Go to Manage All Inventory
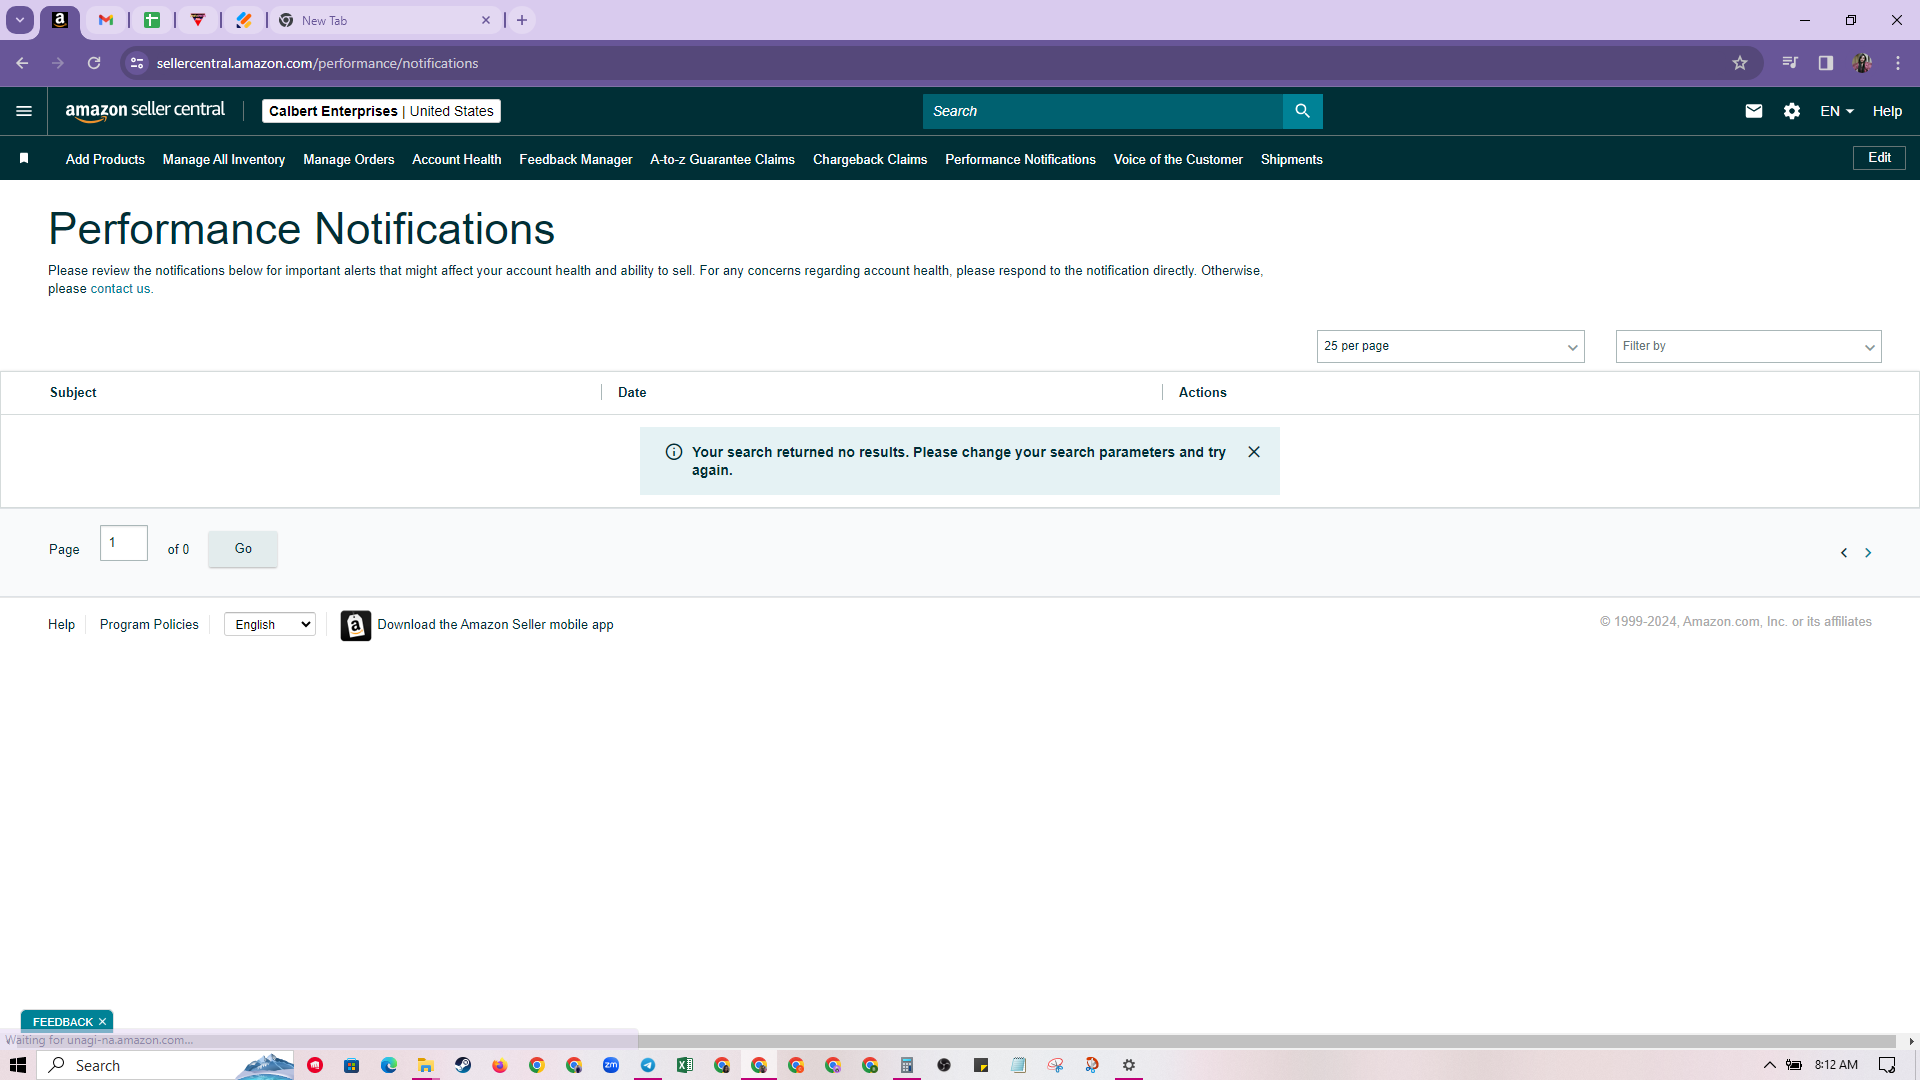The height and width of the screenshot is (1080, 1920). pos(224,159)
